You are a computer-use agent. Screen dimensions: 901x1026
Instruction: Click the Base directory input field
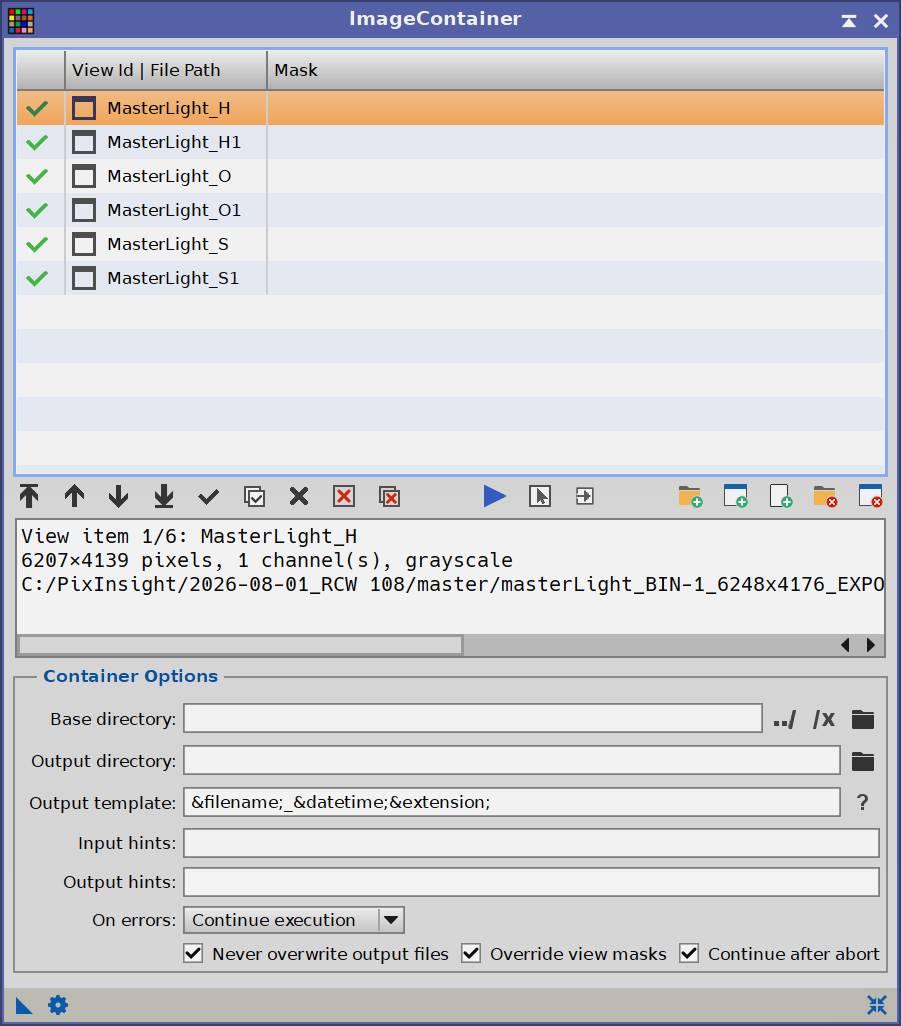pyautogui.click(x=473, y=718)
